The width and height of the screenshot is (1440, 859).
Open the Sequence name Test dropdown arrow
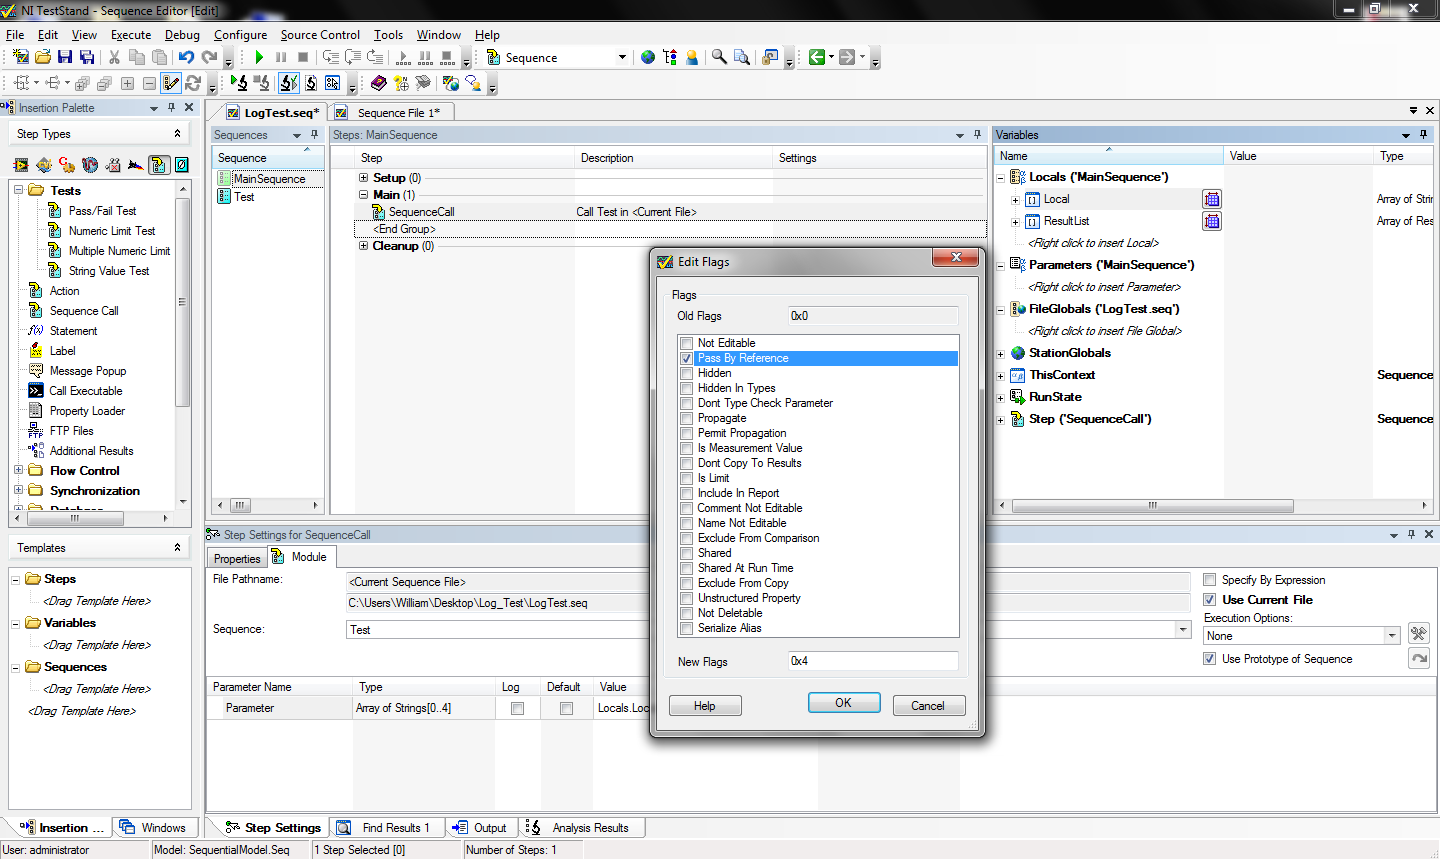click(x=1183, y=629)
